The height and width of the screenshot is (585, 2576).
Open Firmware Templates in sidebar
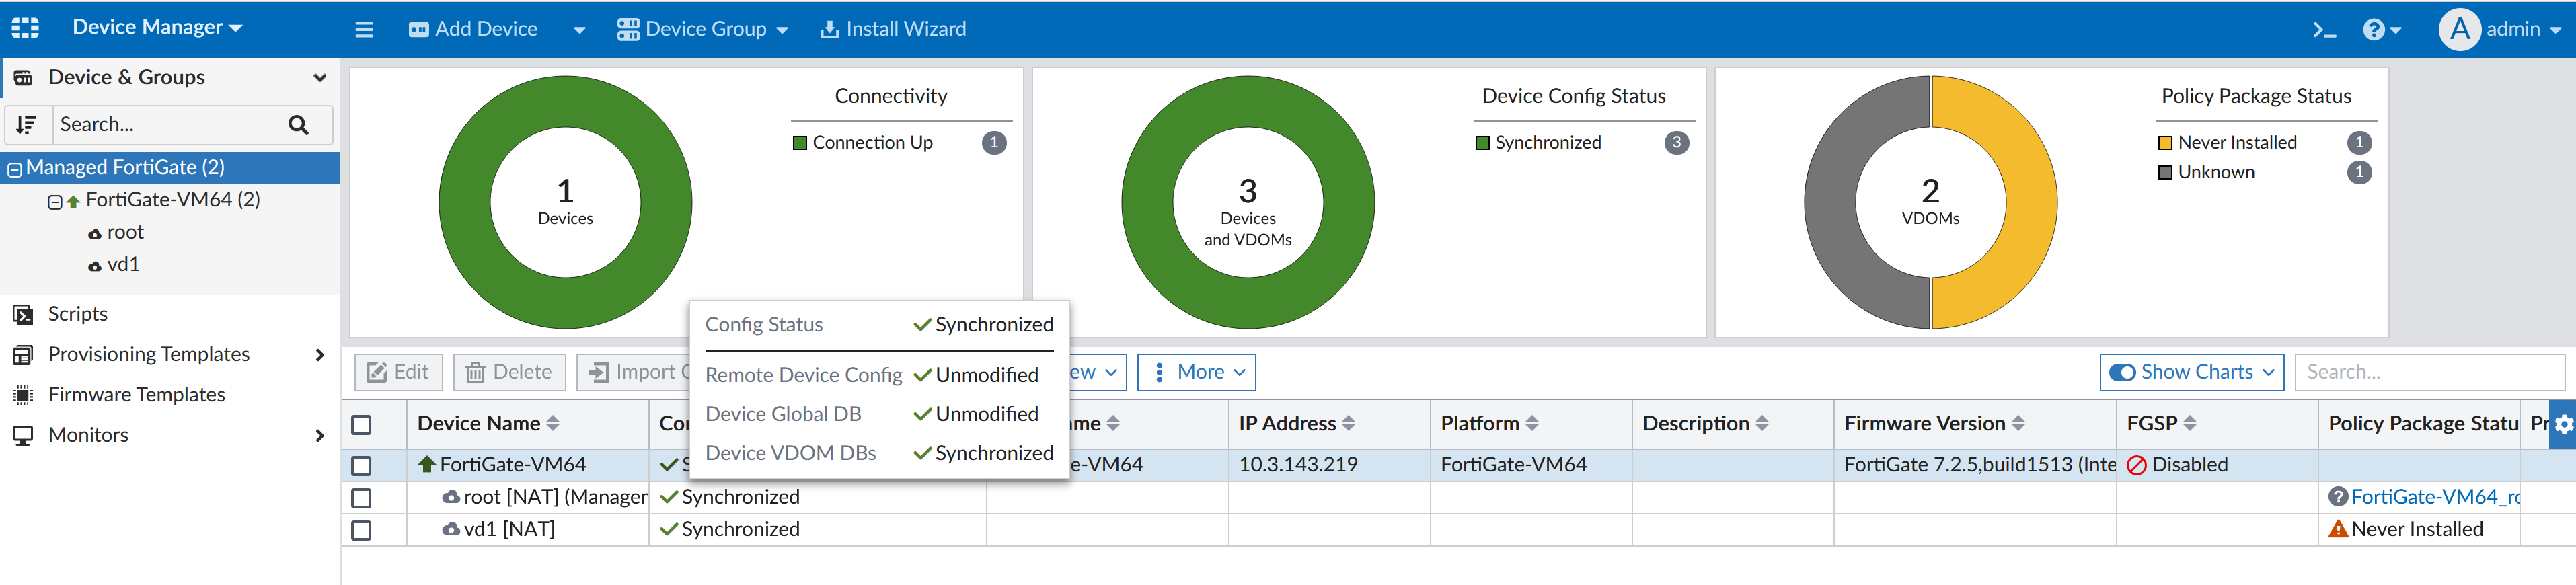pyautogui.click(x=136, y=395)
